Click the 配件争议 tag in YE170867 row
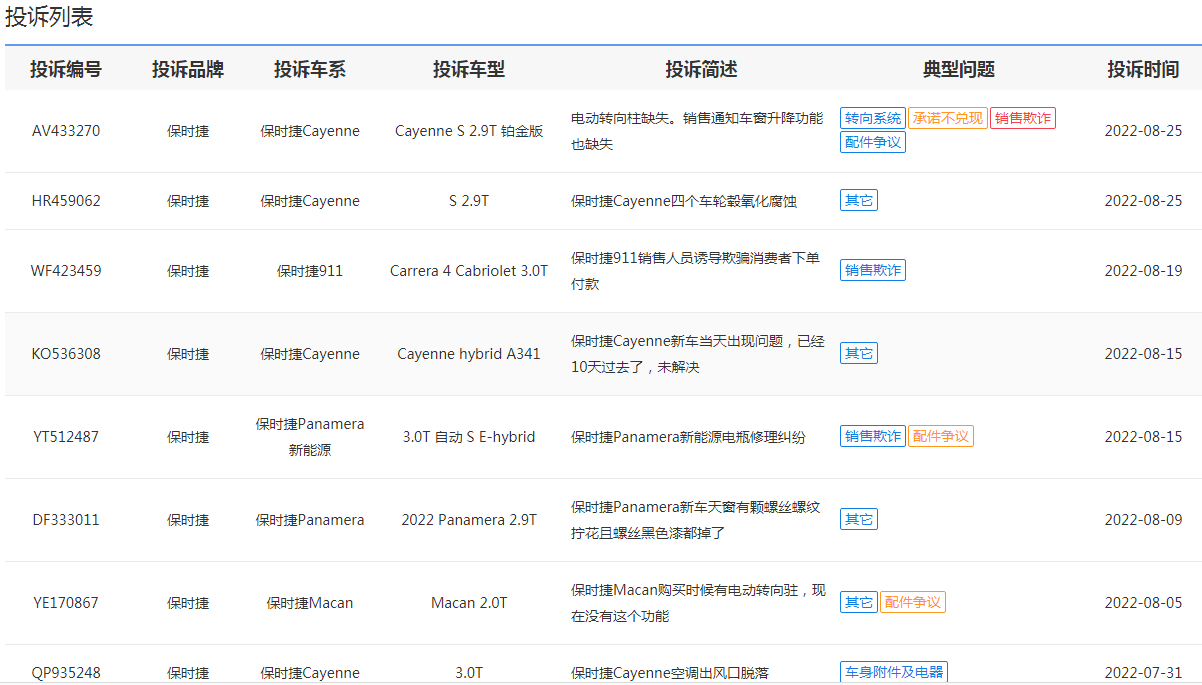Screen dimensions: 1202x685 pyautogui.click(x=913, y=602)
